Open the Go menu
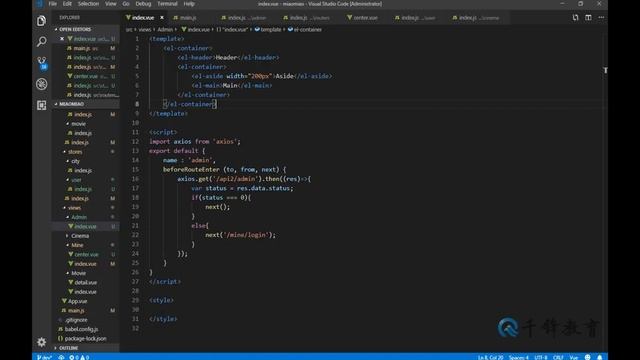The height and width of the screenshot is (360, 640). pyautogui.click(x=126, y=4)
